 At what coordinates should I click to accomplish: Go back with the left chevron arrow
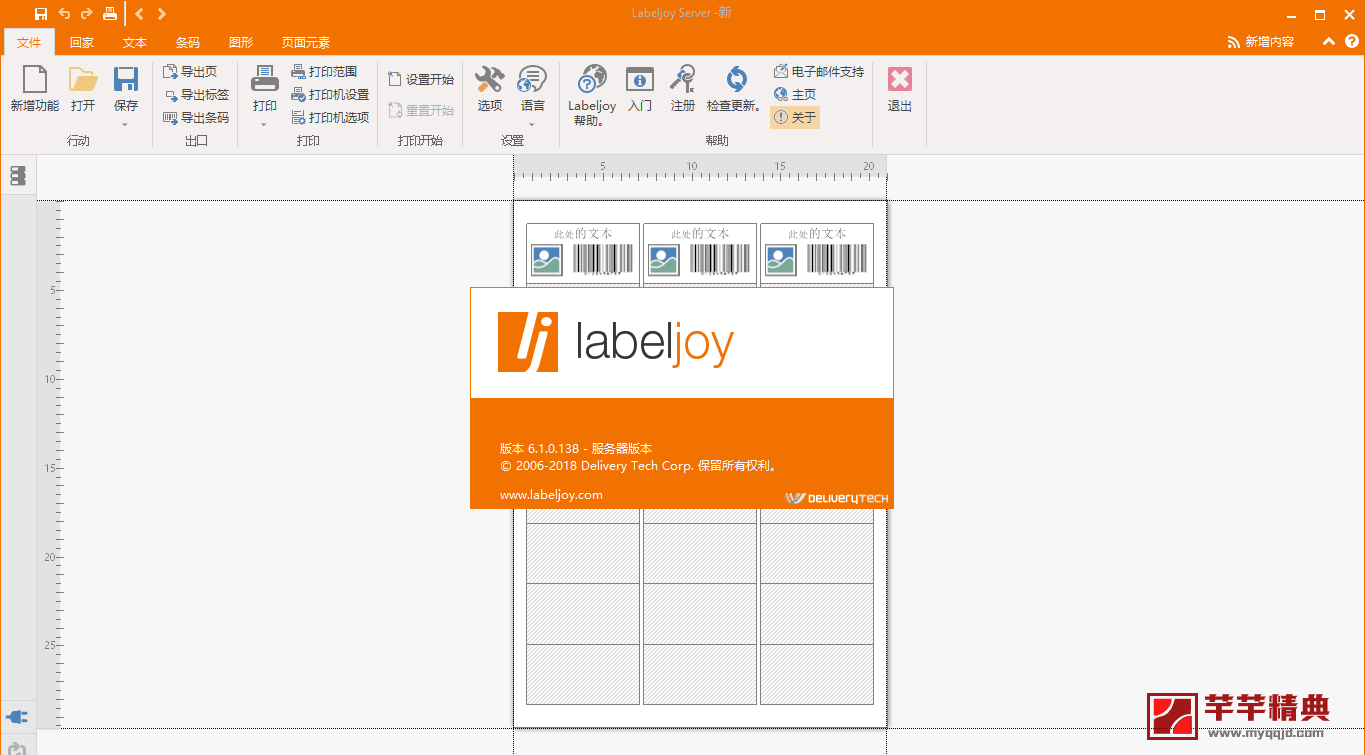pos(139,14)
